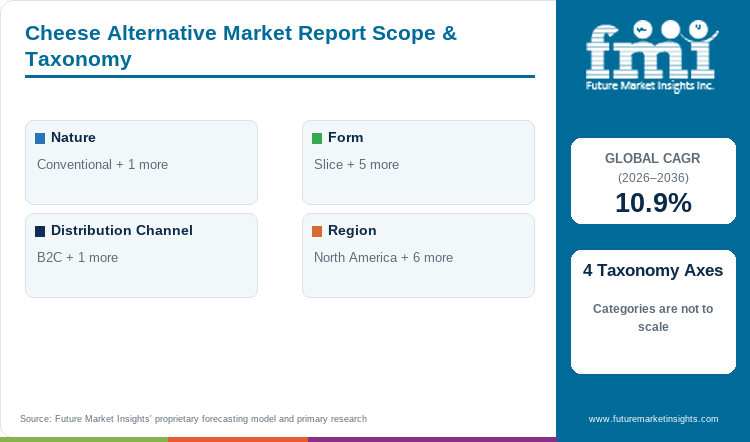Click the Cheese Alternative Market Report title
This screenshot has height=442, width=750.
pyautogui.click(x=241, y=46)
